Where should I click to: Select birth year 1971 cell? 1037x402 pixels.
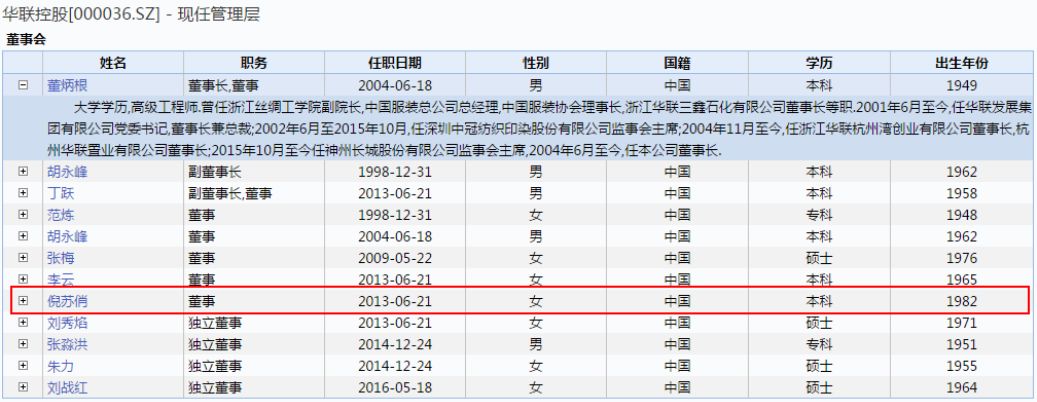[961, 323]
